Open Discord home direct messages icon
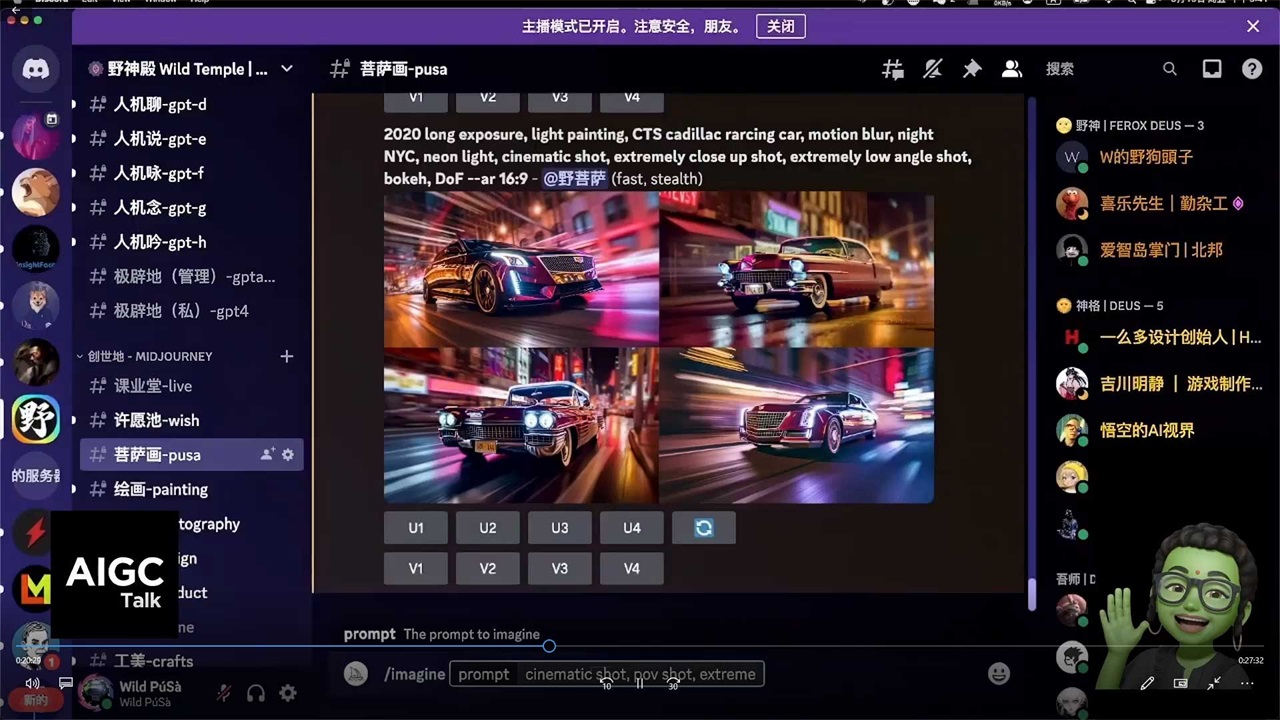 pos(36,71)
